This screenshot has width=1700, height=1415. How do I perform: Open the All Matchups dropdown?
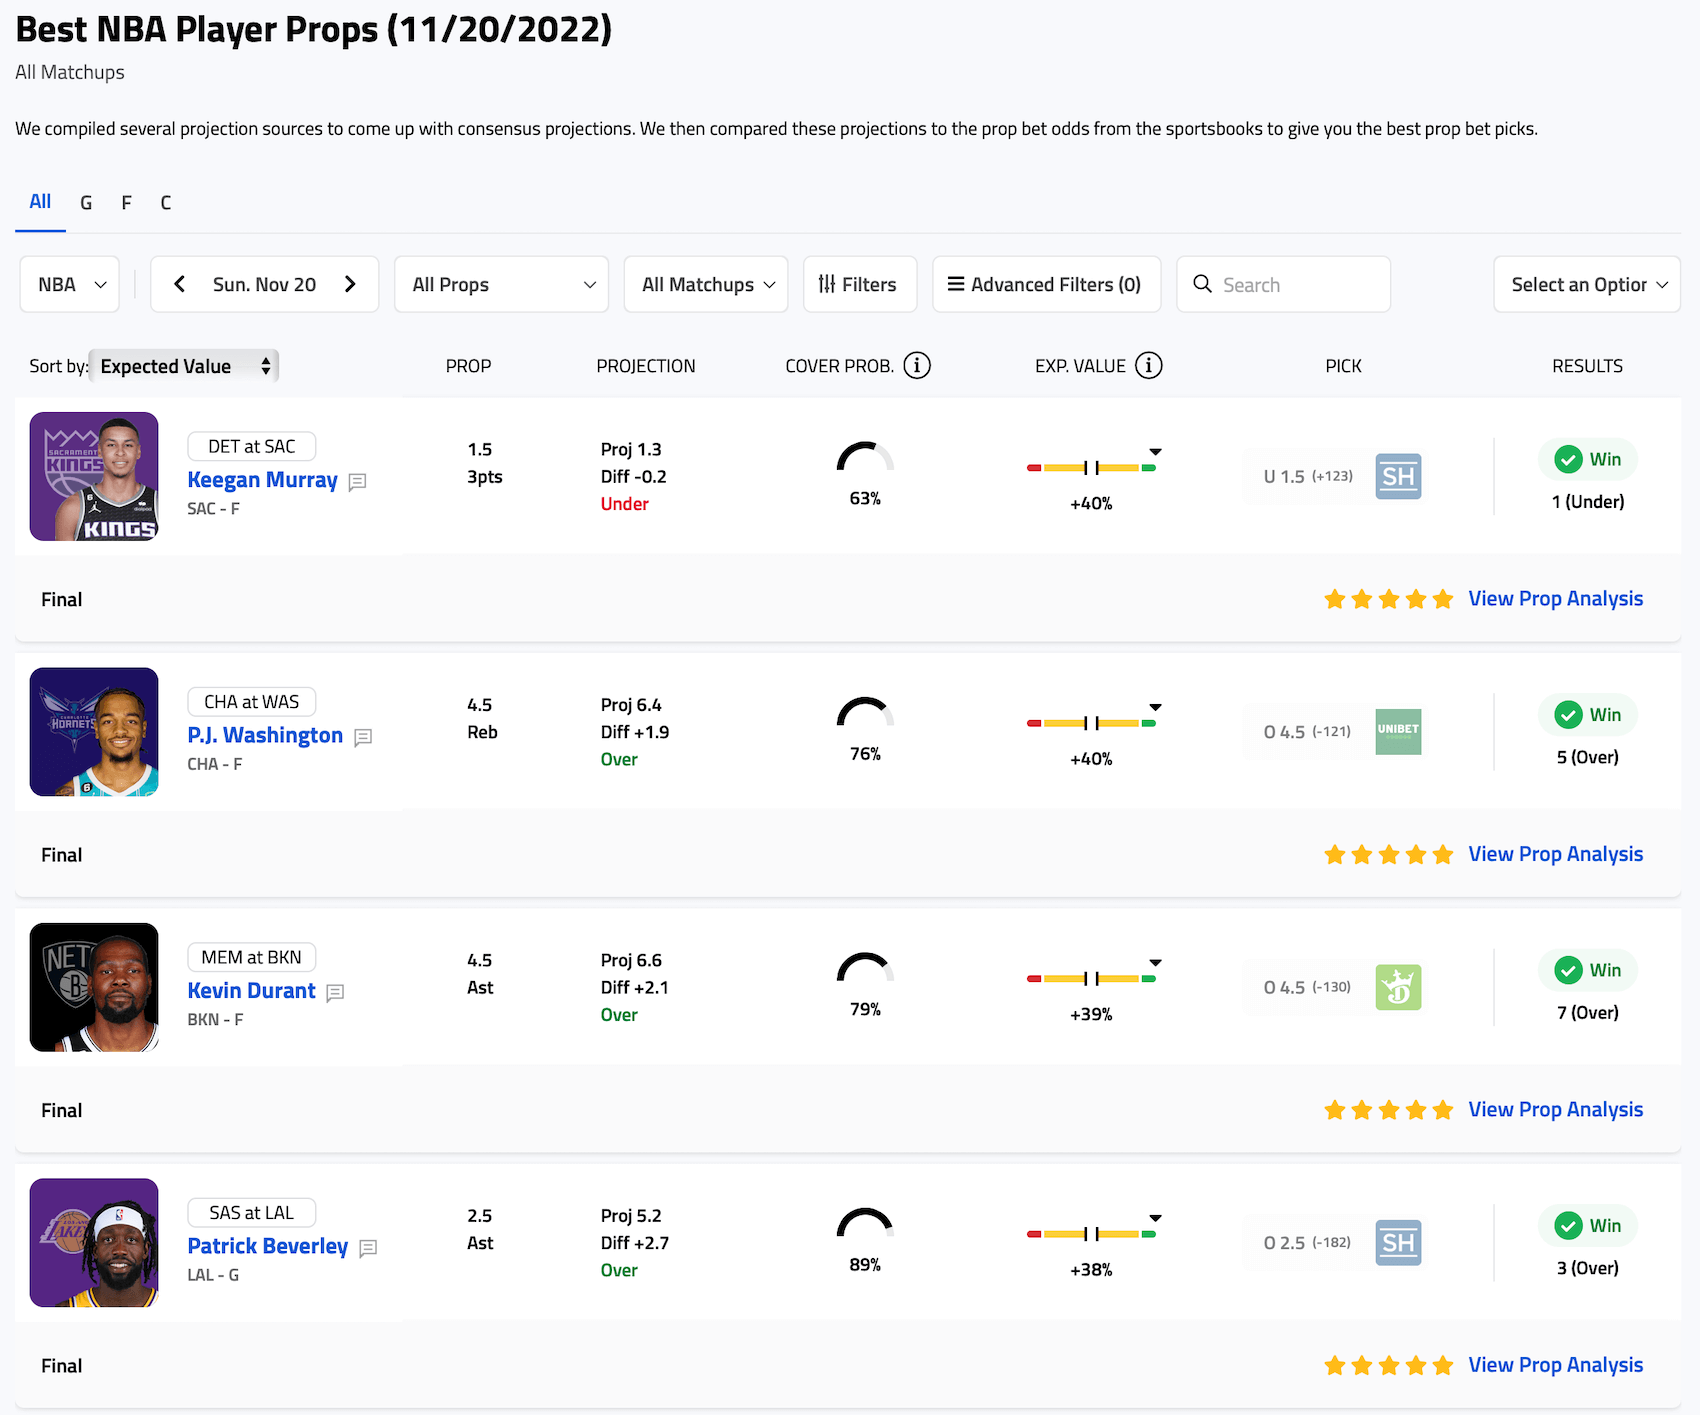tap(706, 285)
